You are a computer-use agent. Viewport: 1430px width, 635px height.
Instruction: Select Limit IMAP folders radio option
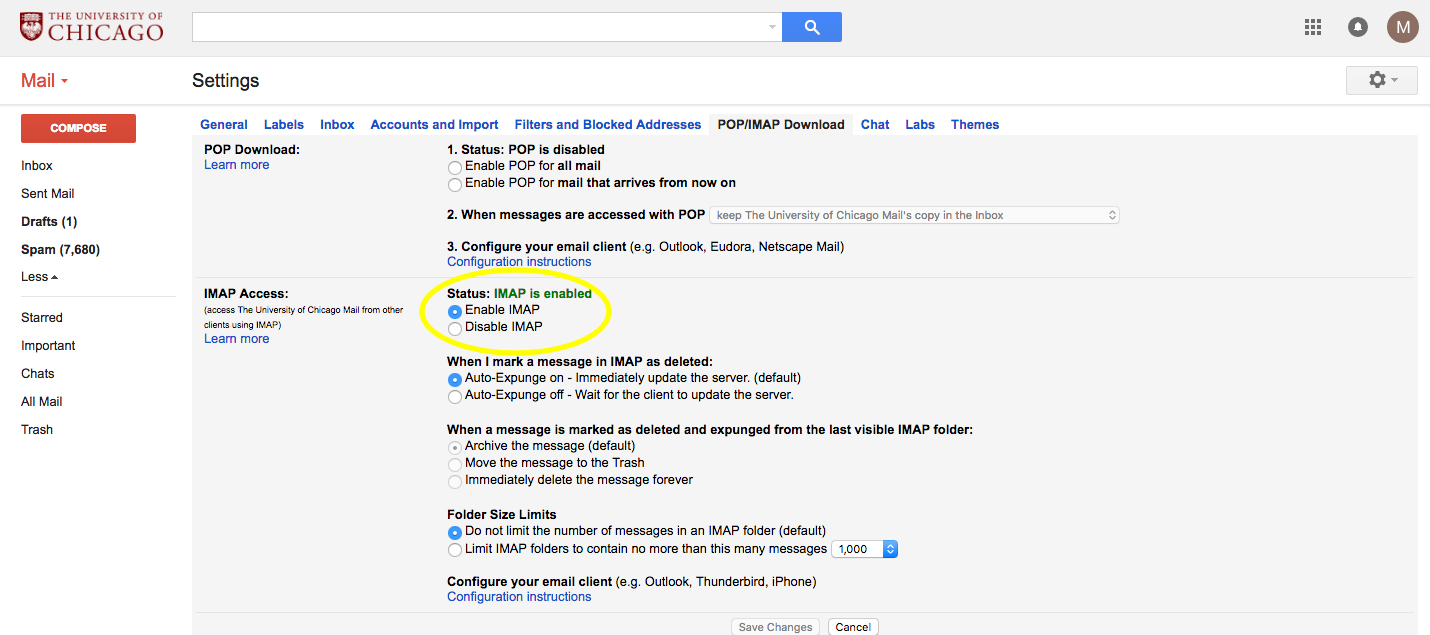455,549
